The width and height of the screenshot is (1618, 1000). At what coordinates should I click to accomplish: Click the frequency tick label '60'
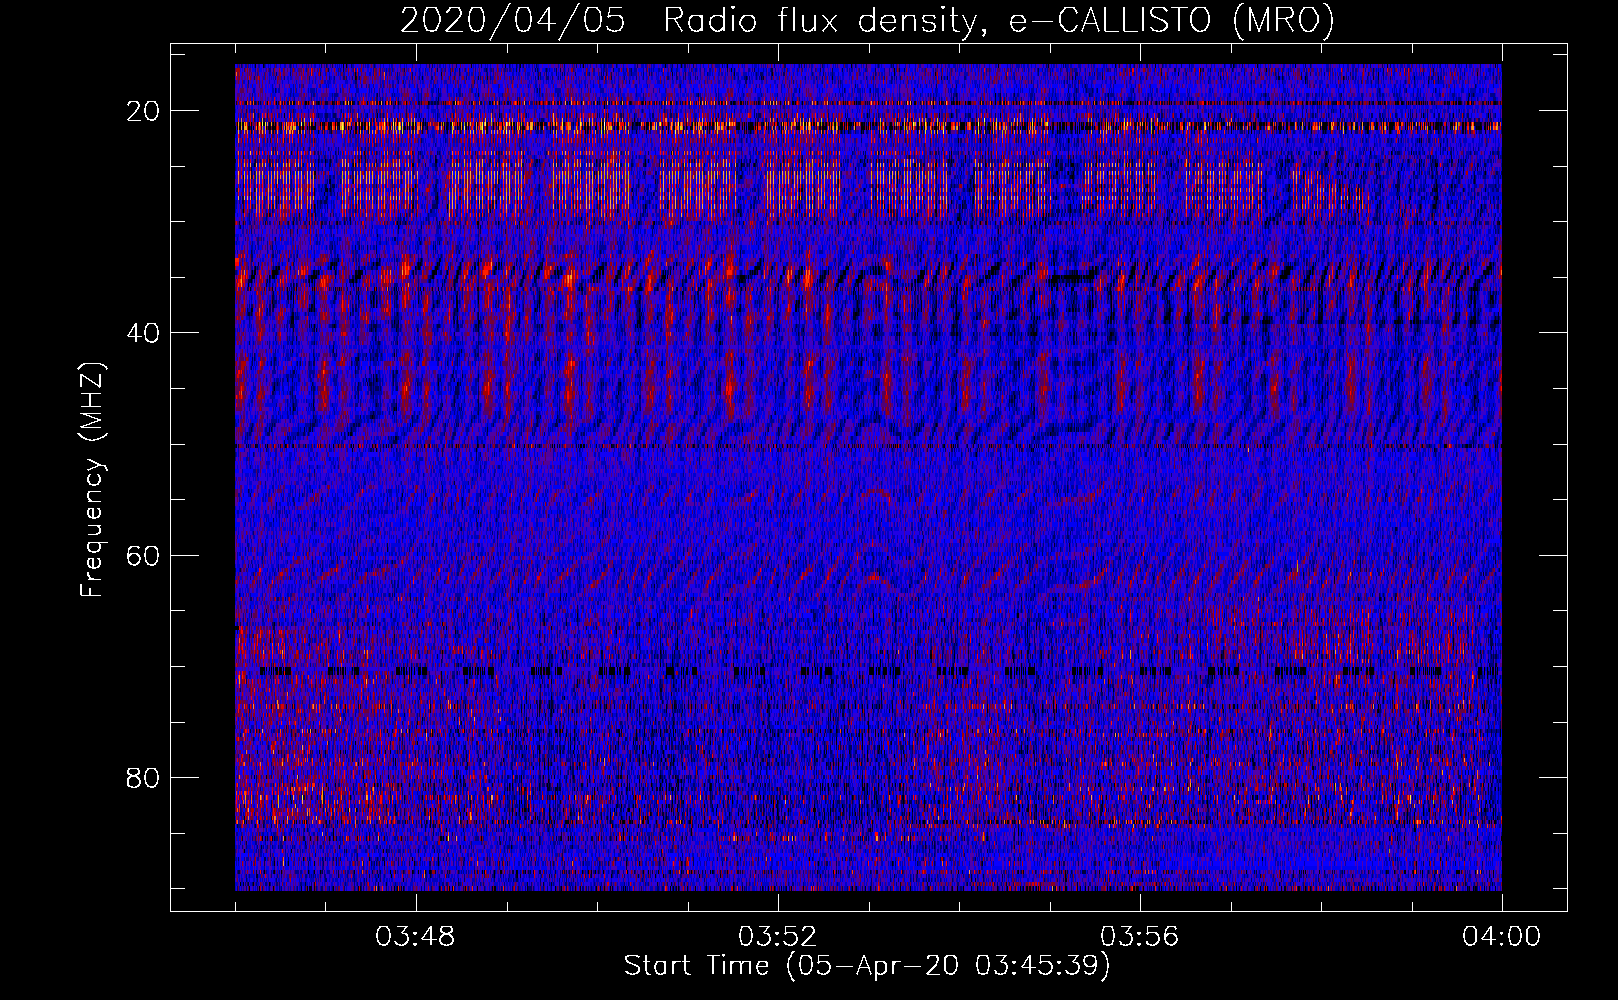pyautogui.click(x=144, y=555)
